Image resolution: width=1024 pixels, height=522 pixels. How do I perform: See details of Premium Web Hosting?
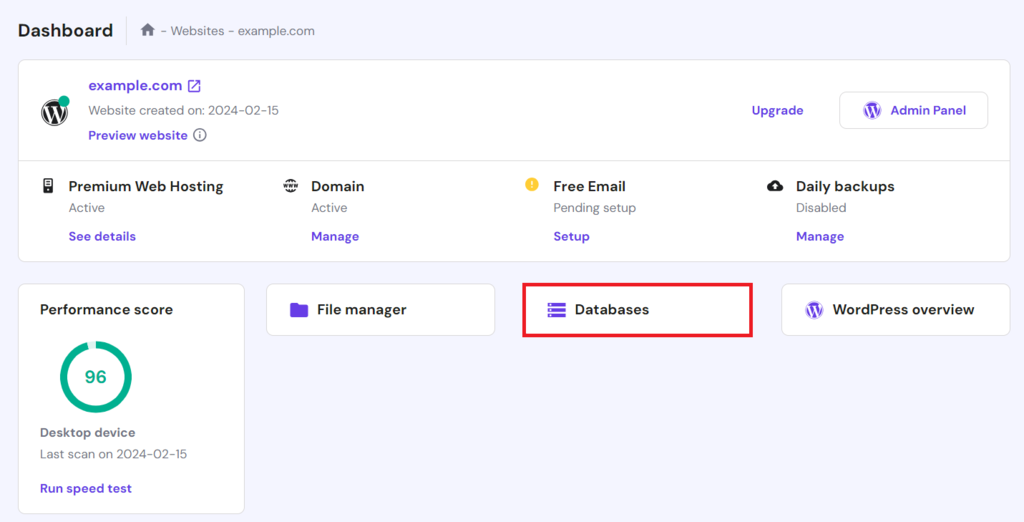click(102, 237)
